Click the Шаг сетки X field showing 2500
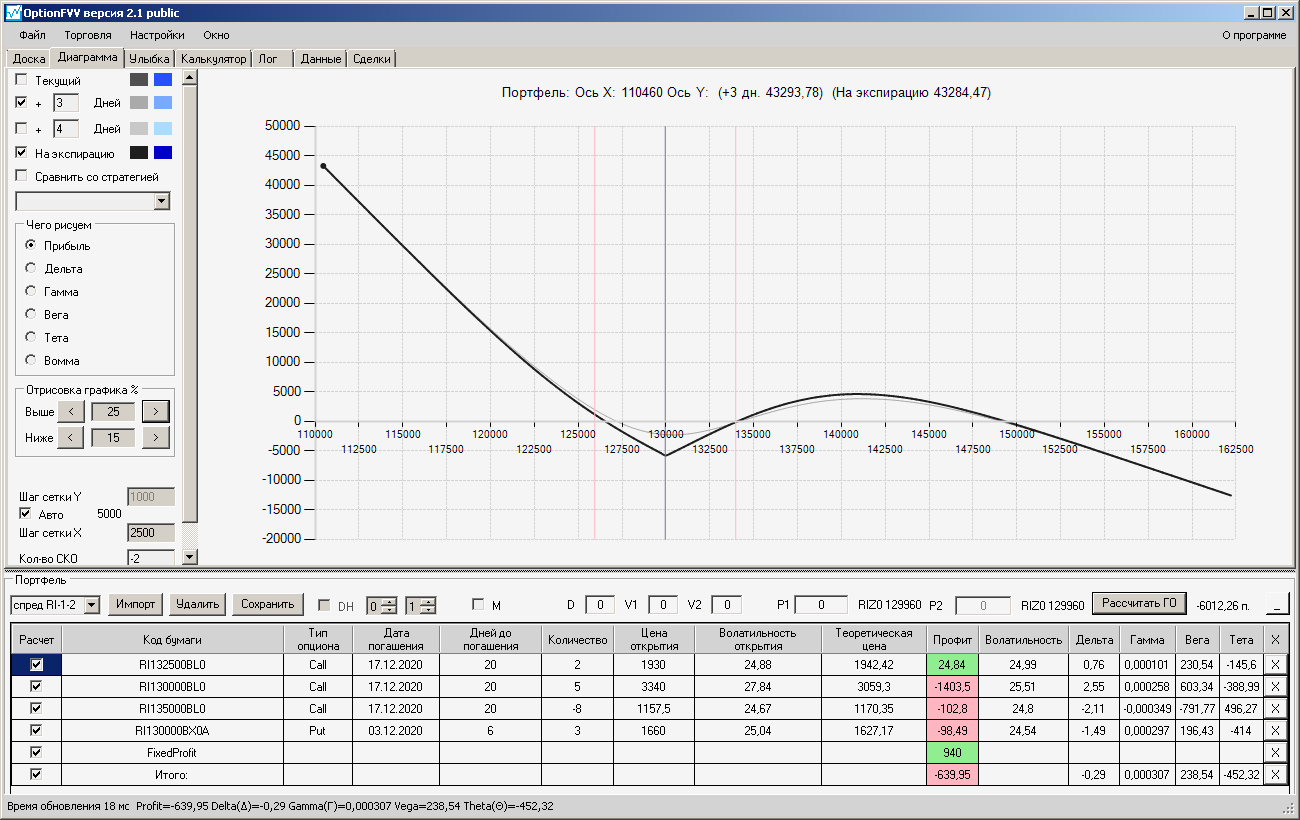 (x=151, y=533)
